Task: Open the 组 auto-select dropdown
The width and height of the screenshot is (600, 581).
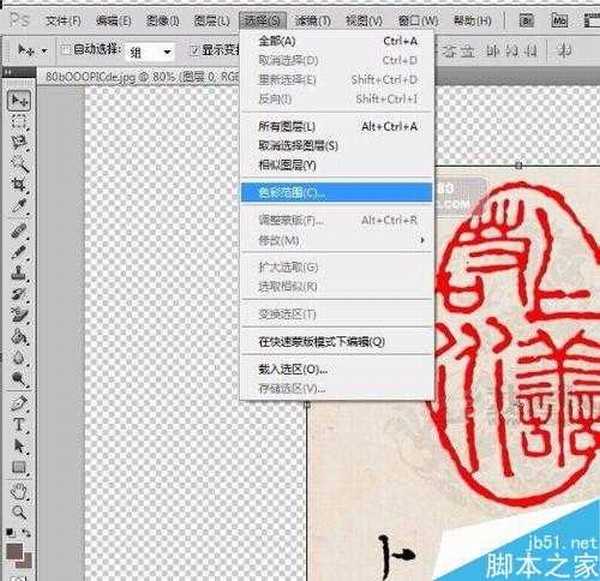Action: (x=150, y=51)
